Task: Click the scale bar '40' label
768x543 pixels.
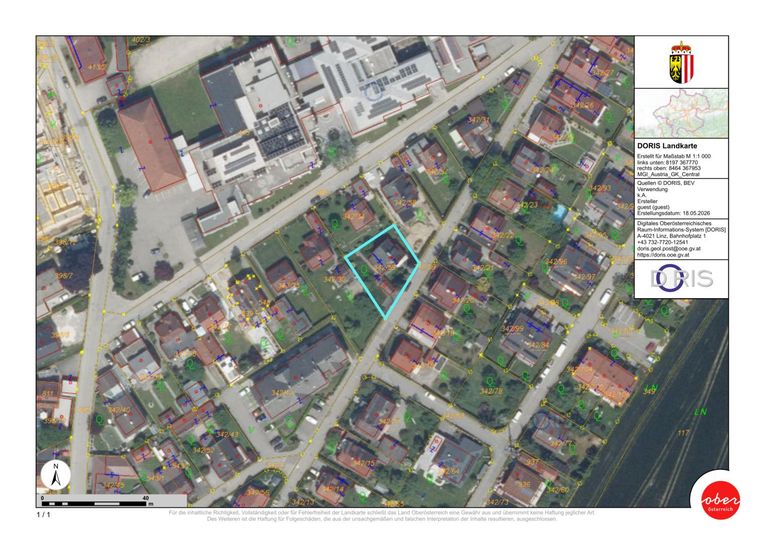Action: [145, 498]
